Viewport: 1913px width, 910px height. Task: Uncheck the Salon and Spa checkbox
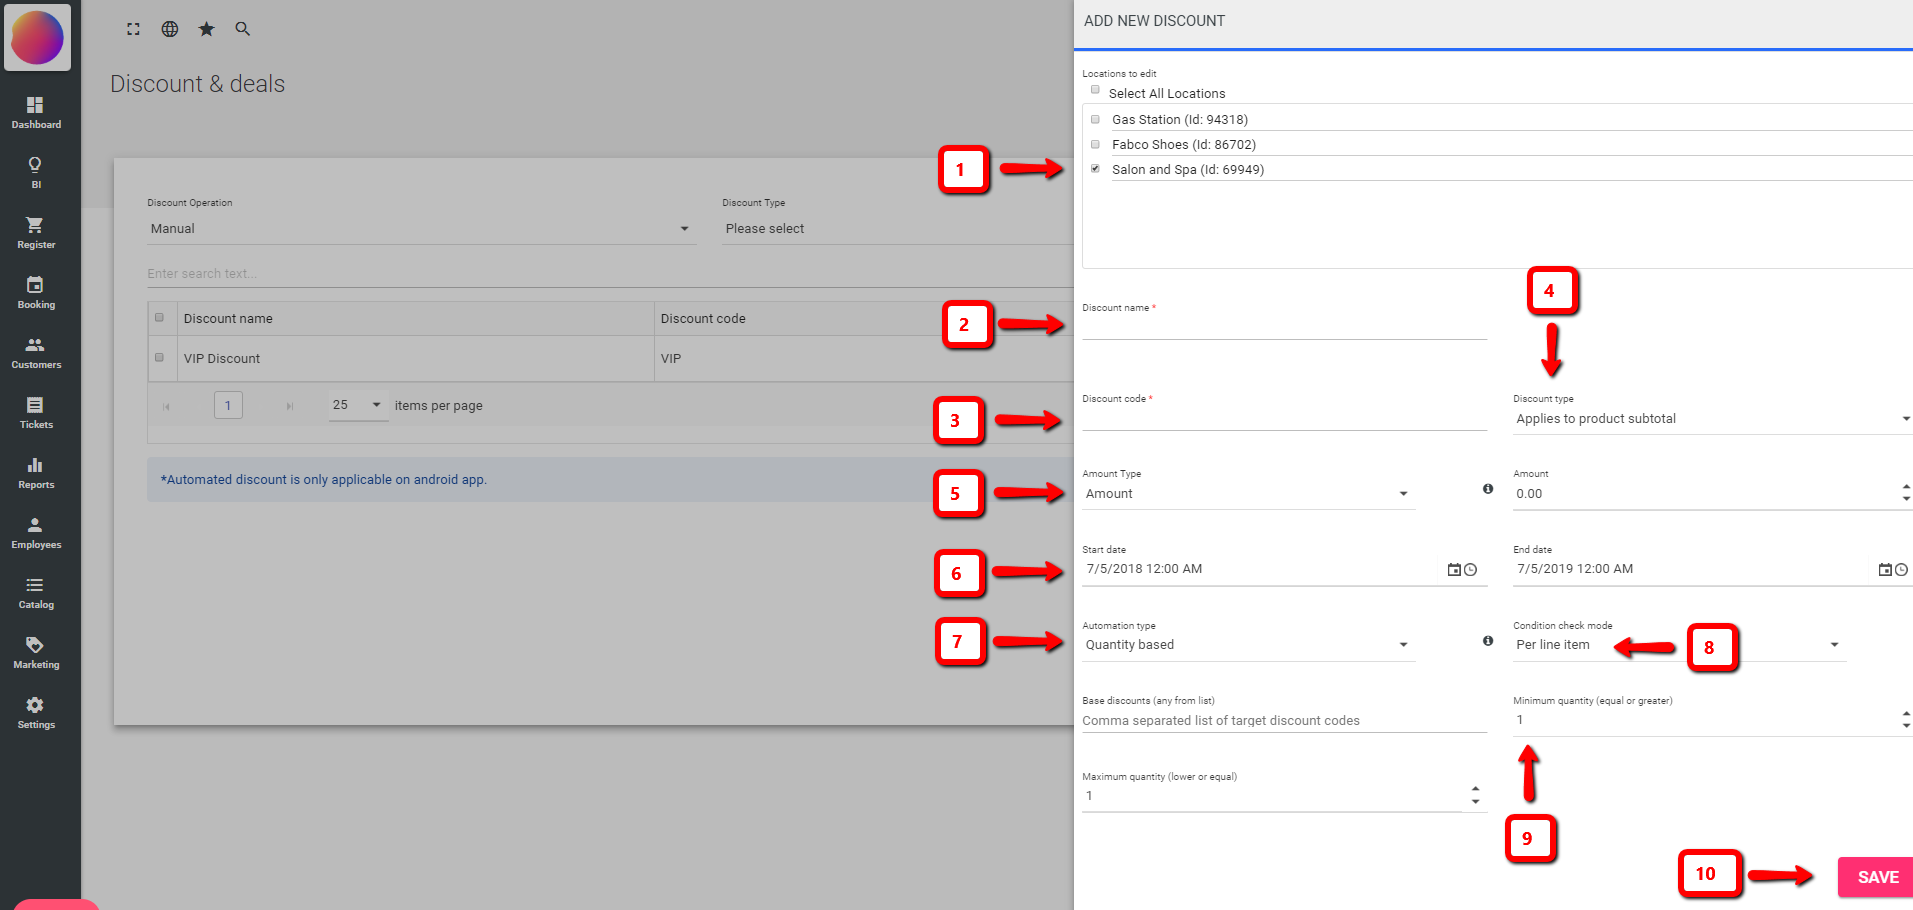[1095, 169]
